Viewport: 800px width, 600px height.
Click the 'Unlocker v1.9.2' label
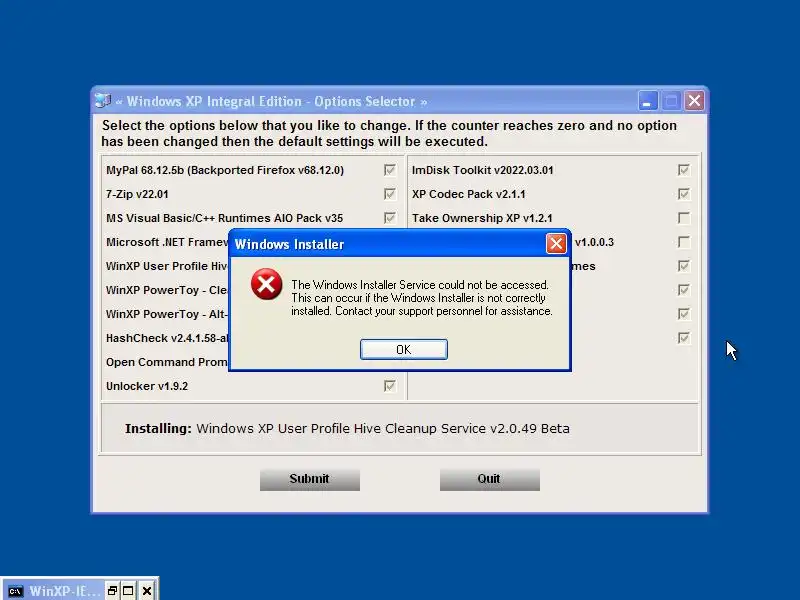click(x=147, y=386)
